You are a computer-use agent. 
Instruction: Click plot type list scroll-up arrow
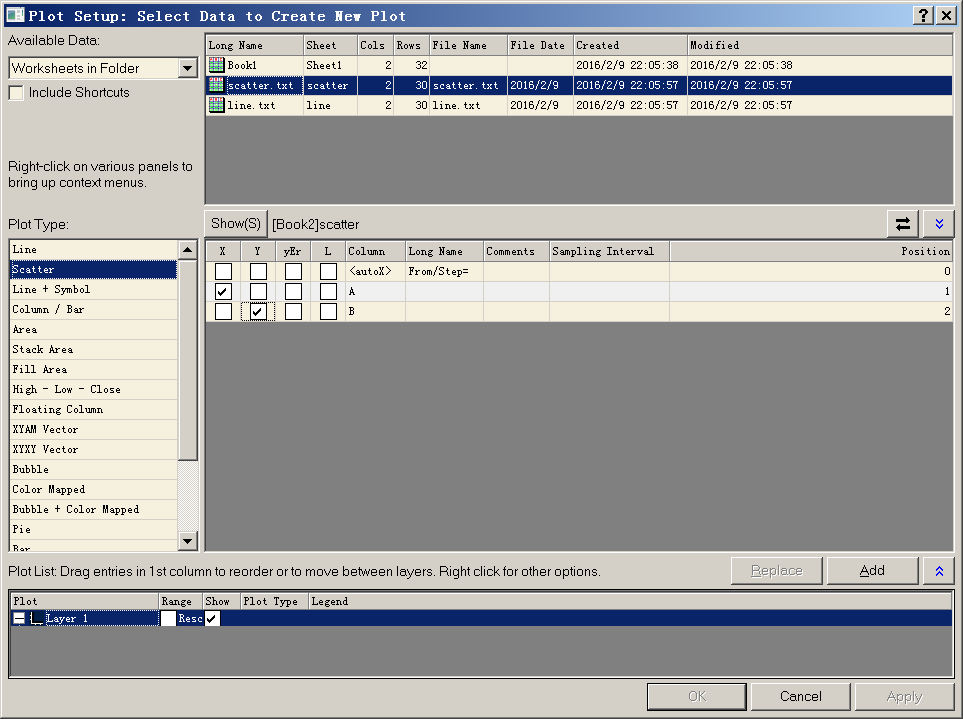[x=187, y=249]
